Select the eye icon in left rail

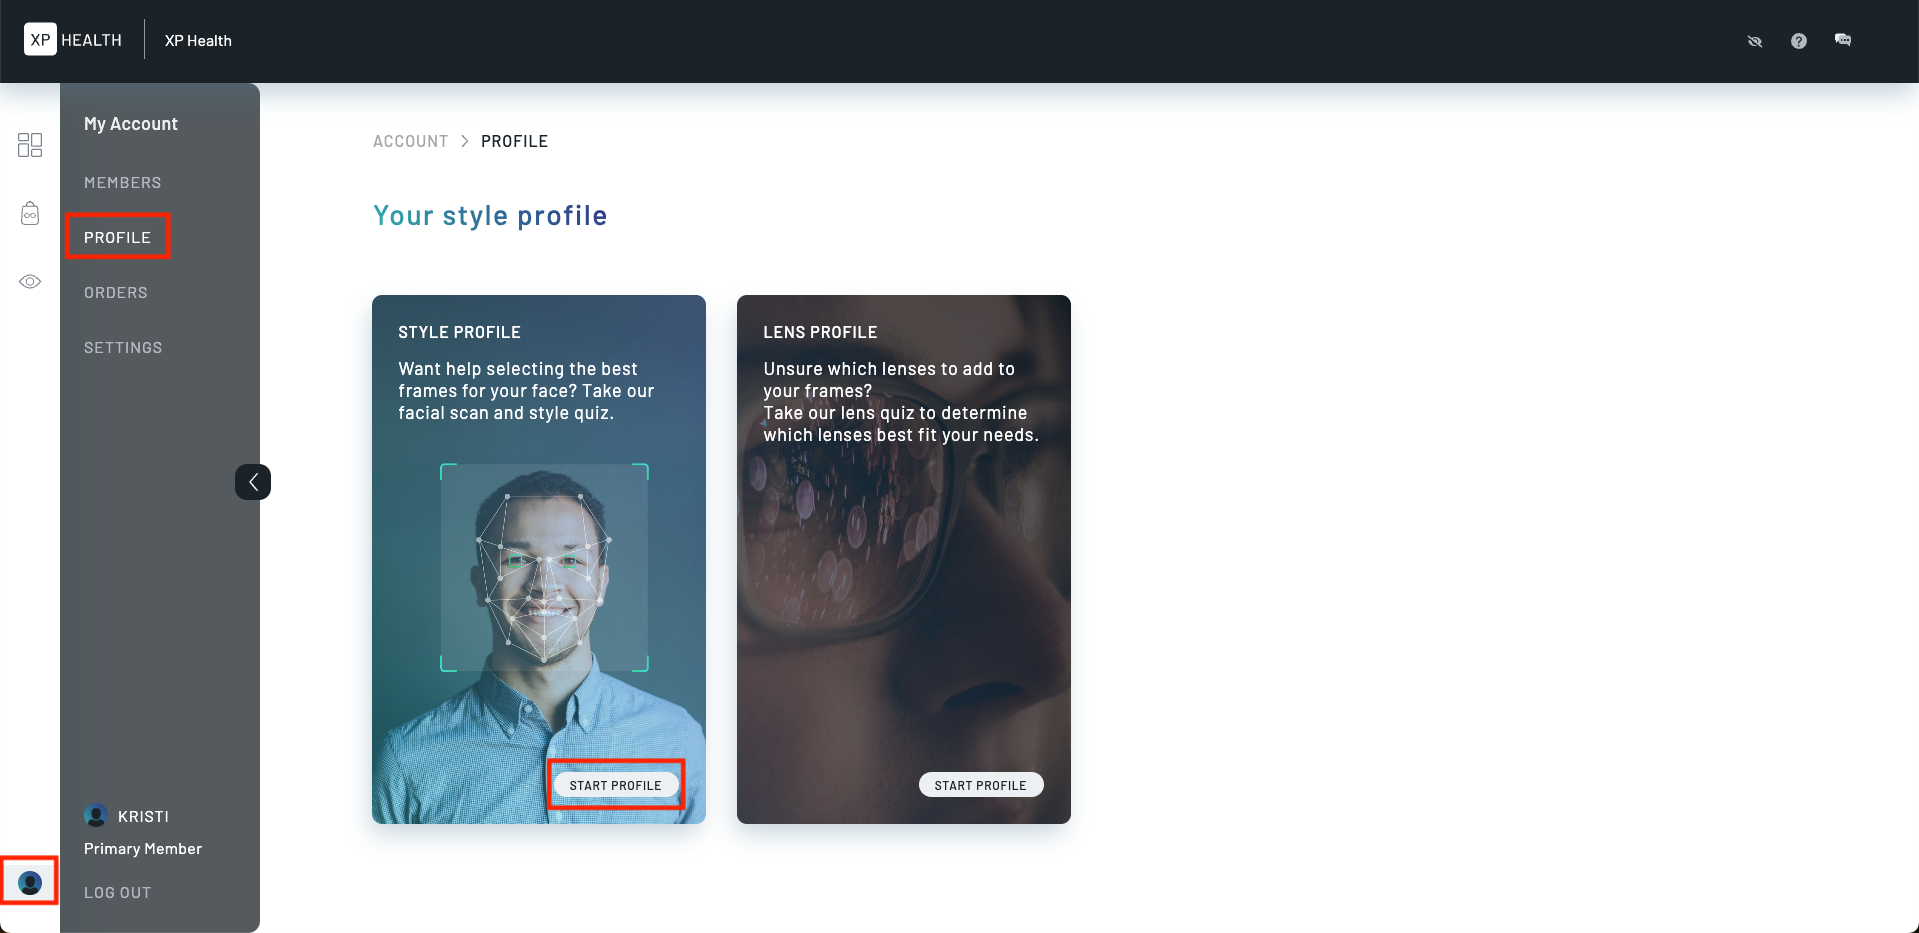[x=30, y=282]
